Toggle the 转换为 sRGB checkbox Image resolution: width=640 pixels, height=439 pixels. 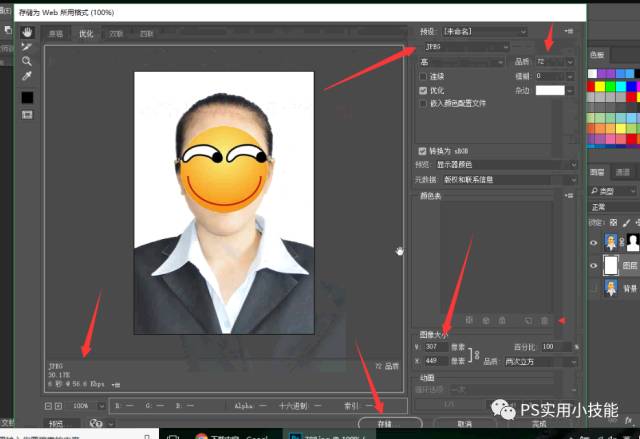point(422,151)
